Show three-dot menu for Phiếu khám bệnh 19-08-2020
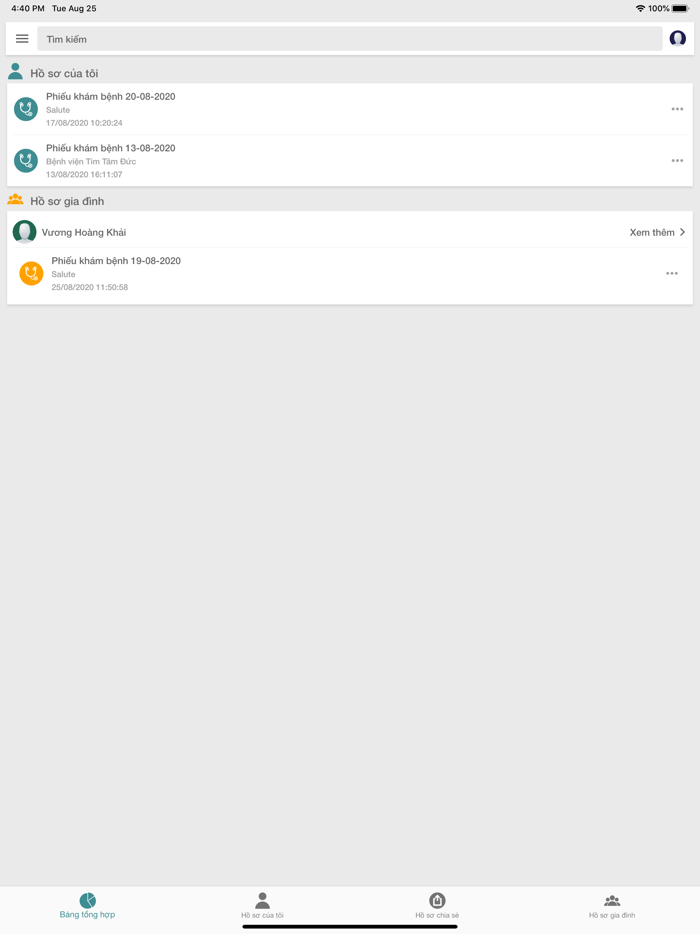700x934 pixels. (x=672, y=273)
